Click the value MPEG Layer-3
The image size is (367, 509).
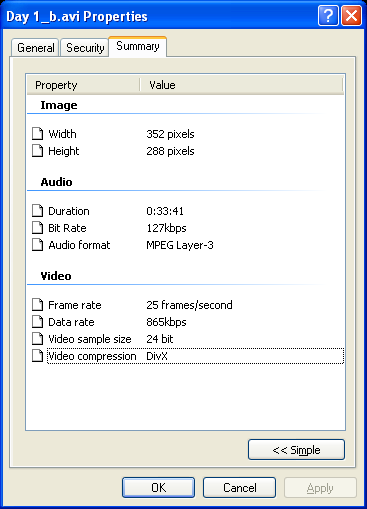180,245
